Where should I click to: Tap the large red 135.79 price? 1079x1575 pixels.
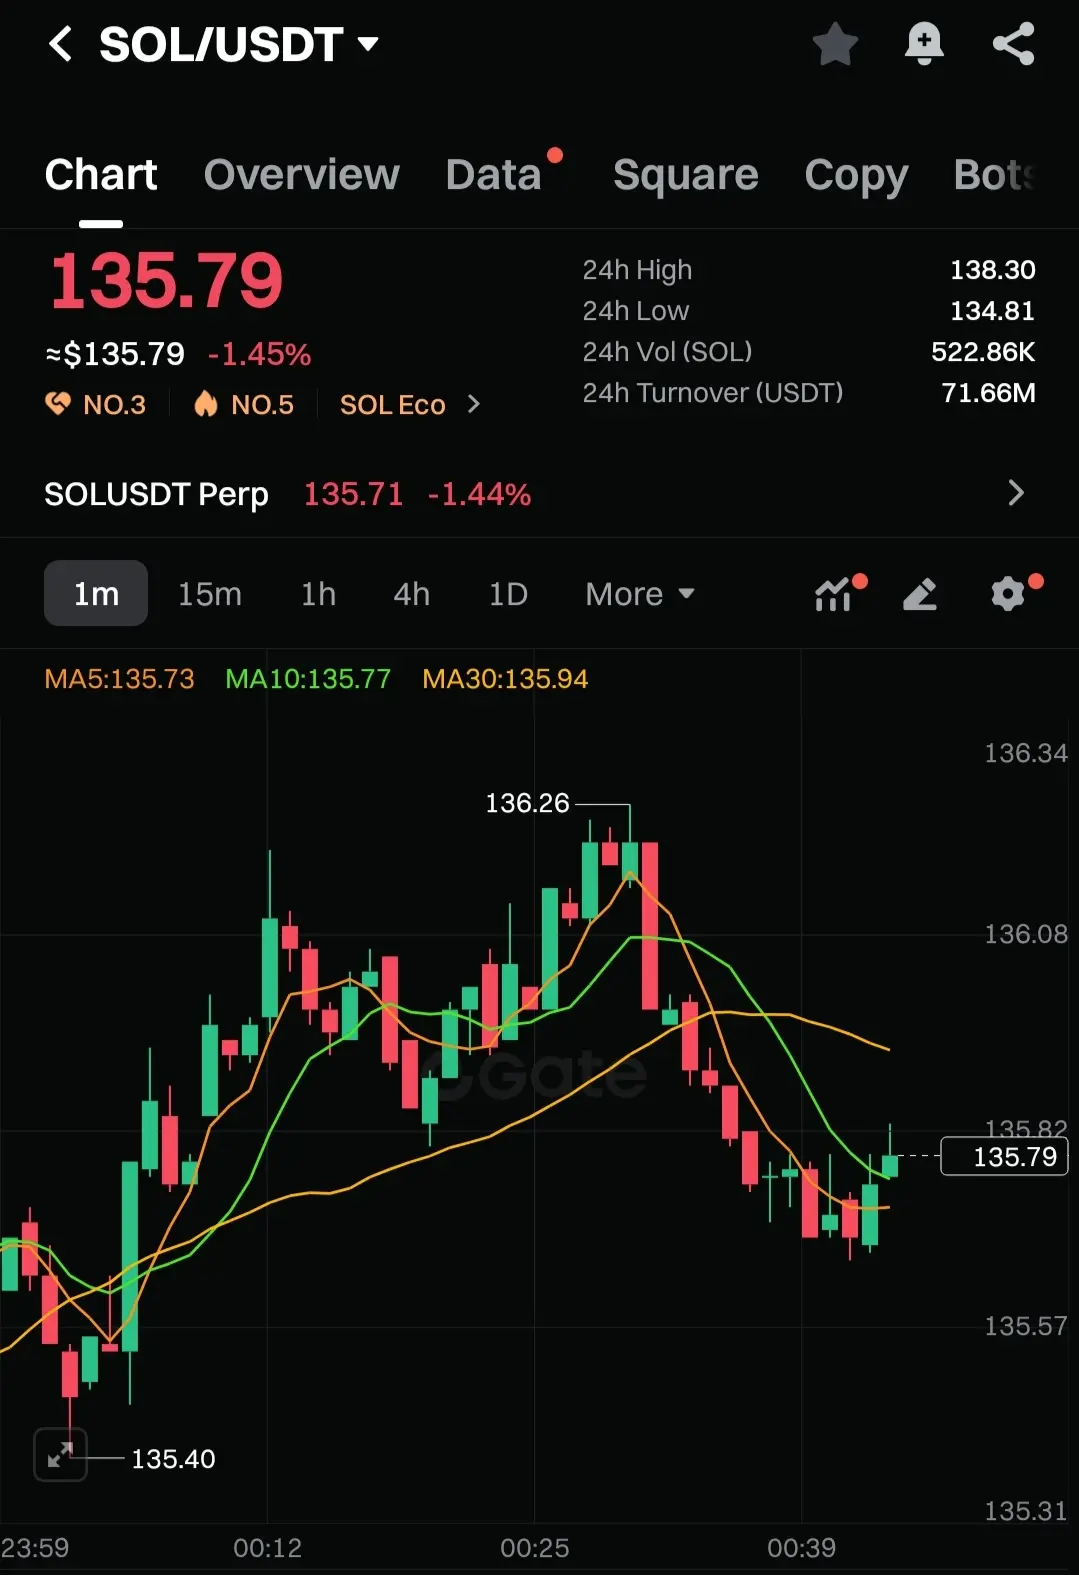[167, 280]
